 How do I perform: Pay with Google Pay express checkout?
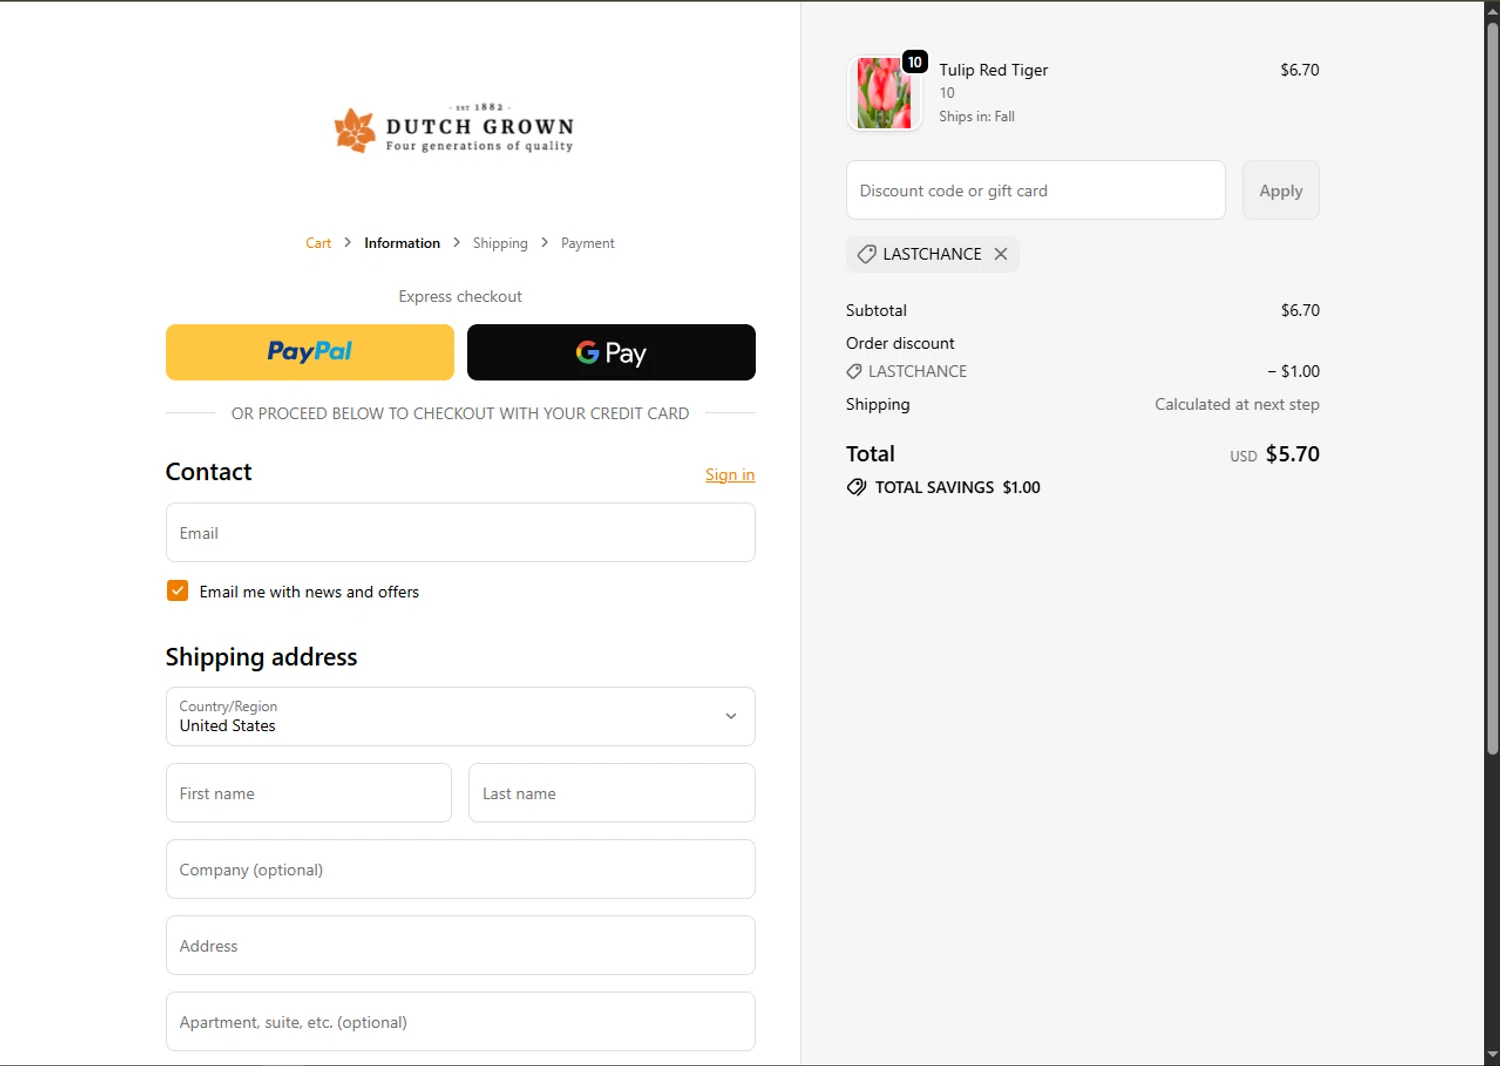pos(611,352)
